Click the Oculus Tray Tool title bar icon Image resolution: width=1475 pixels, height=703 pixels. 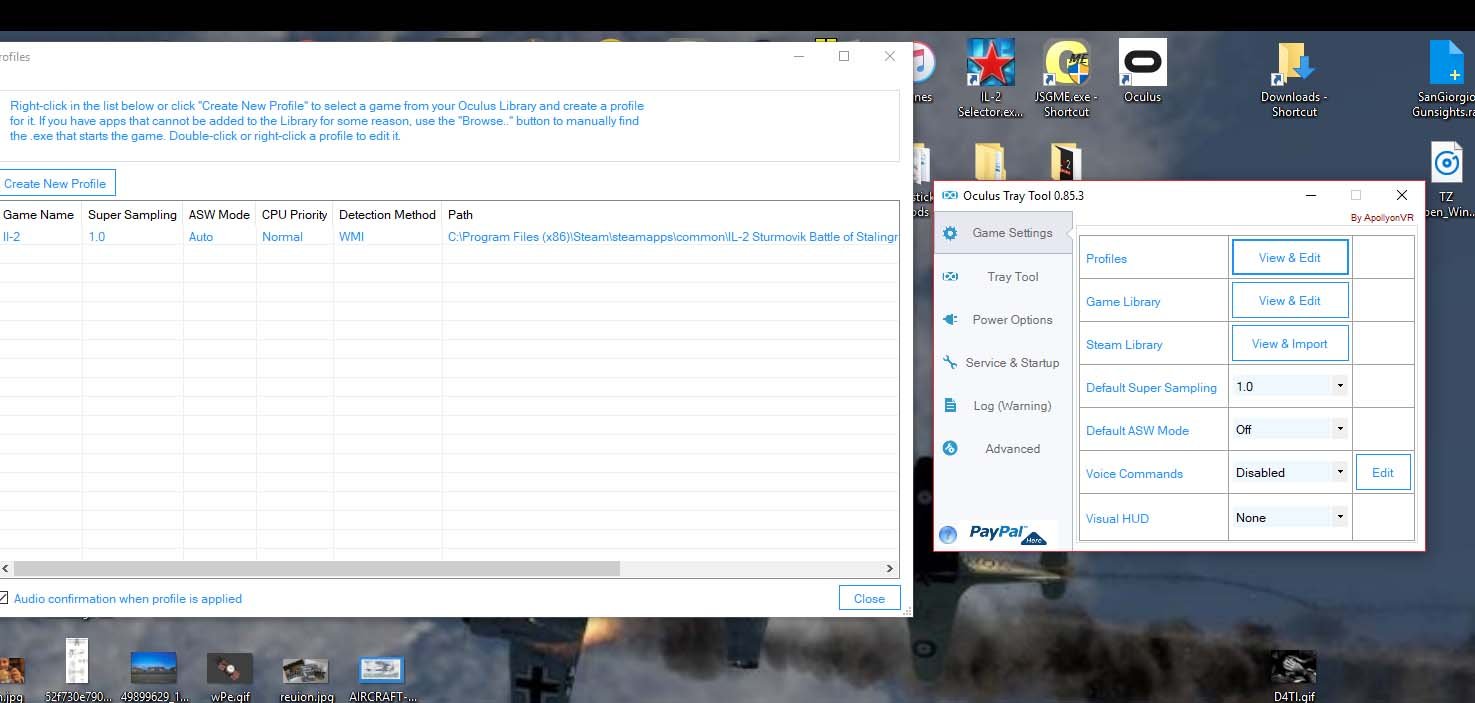tap(950, 196)
